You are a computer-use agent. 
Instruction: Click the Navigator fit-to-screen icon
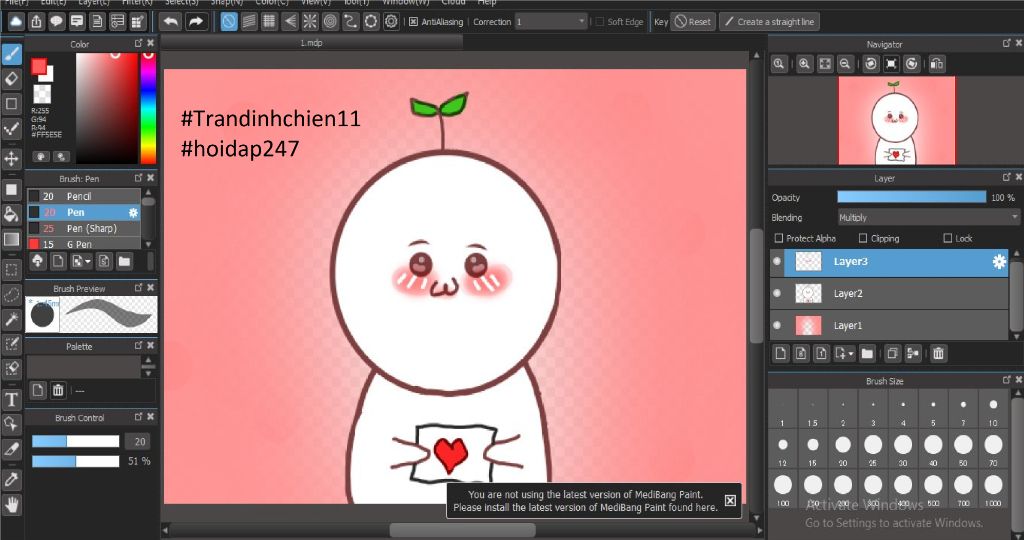click(825, 64)
